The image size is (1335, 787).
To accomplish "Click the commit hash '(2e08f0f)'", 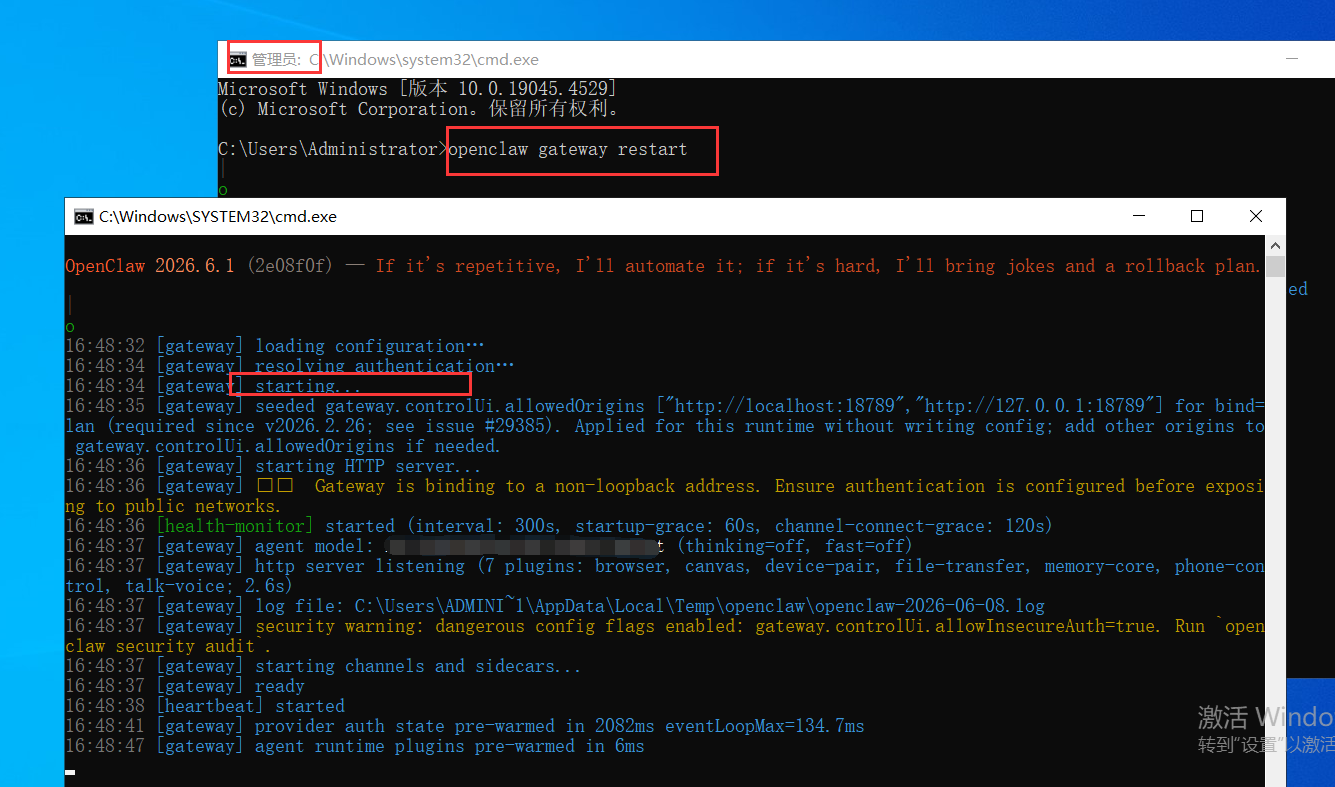I will (290, 266).
